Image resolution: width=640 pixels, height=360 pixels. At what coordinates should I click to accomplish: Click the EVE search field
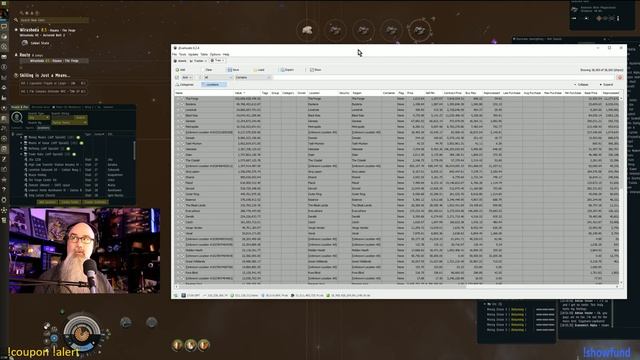pos(53,20)
